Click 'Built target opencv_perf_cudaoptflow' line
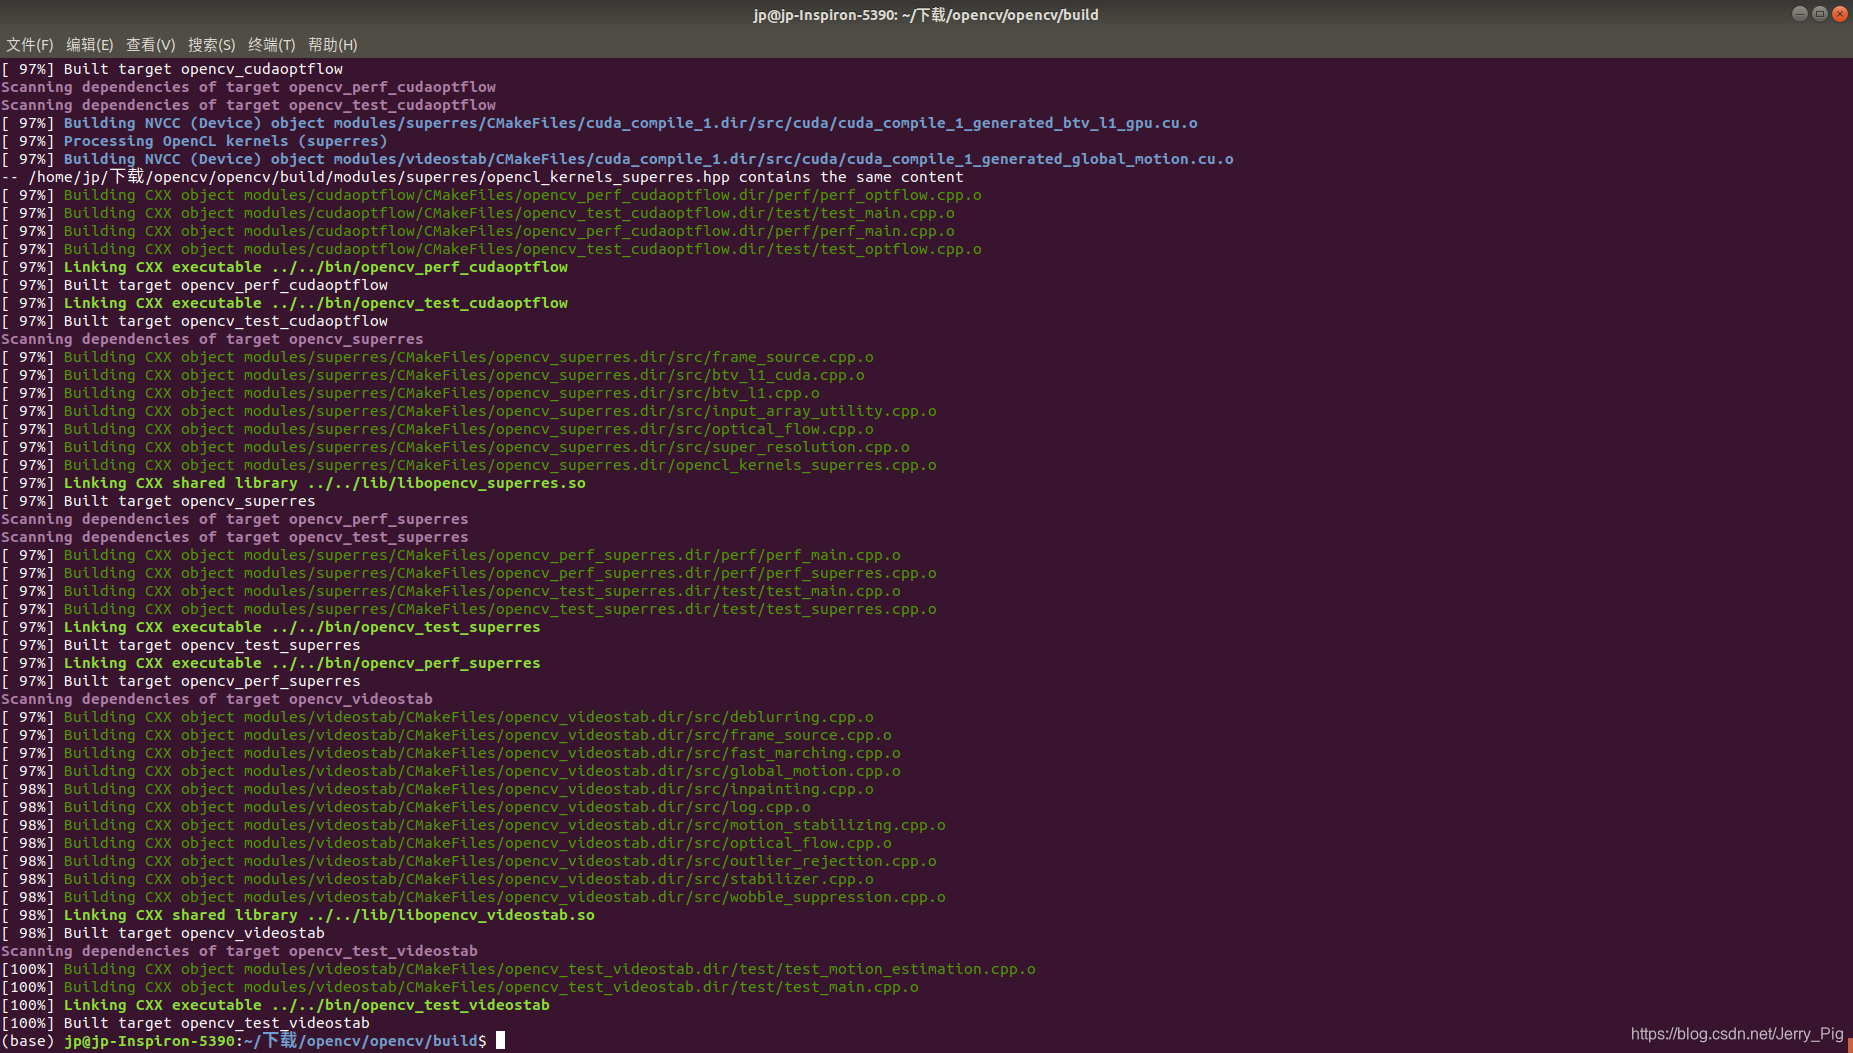1853x1053 pixels. pos(194,285)
